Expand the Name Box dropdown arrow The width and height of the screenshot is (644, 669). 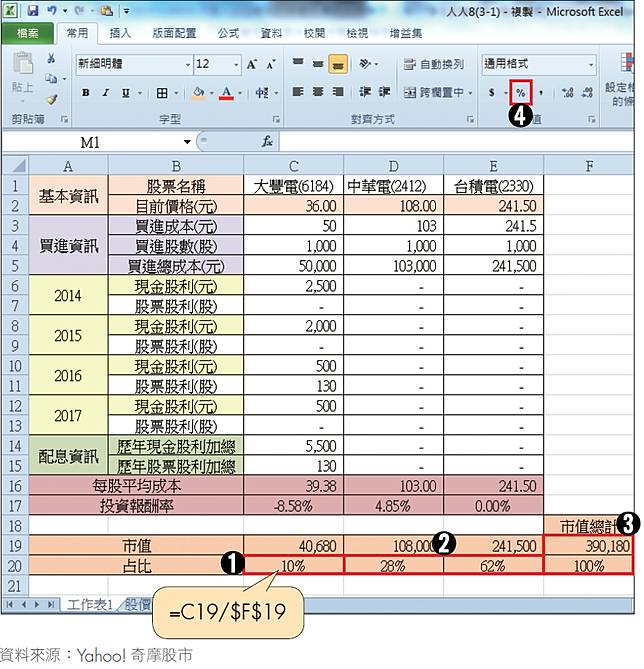[x=187, y=142]
